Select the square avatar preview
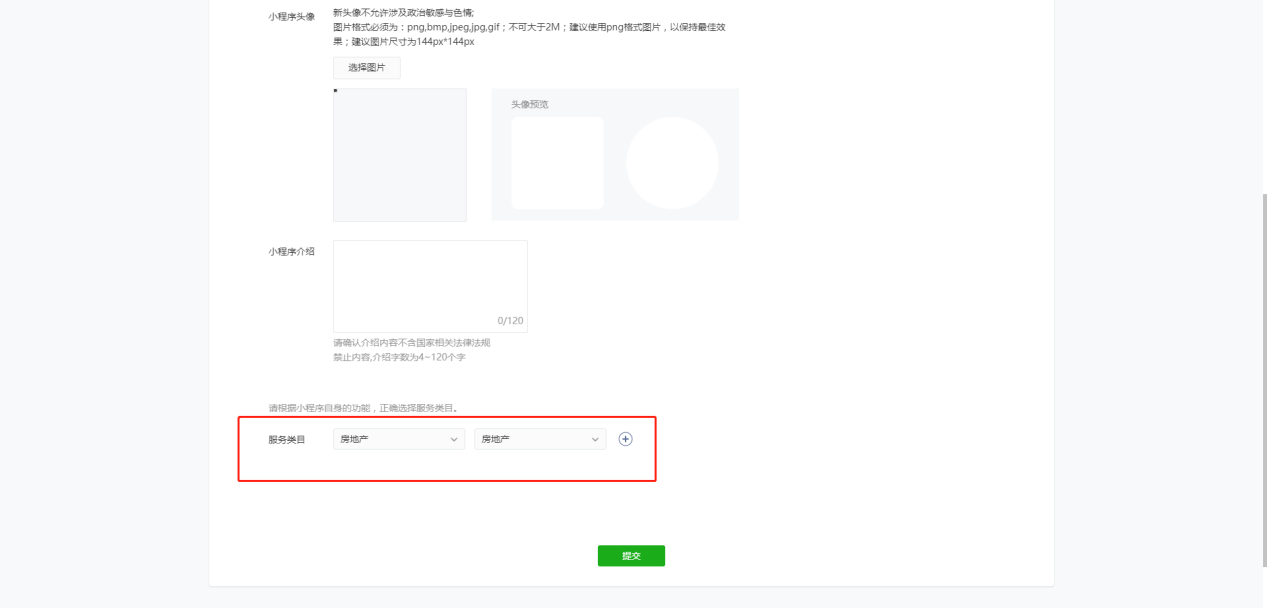The width and height of the screenshot is (1267, 608). [557, 163]
